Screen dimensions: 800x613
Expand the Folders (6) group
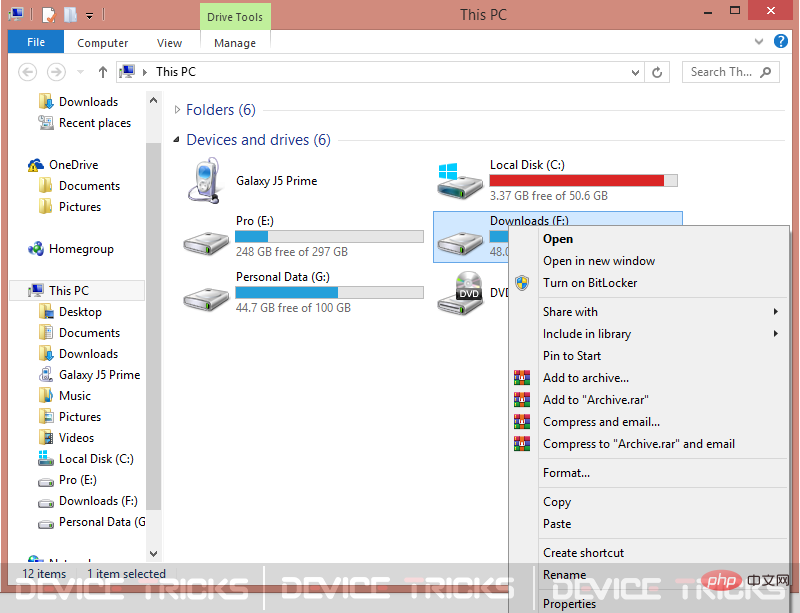tap(177, 110)
